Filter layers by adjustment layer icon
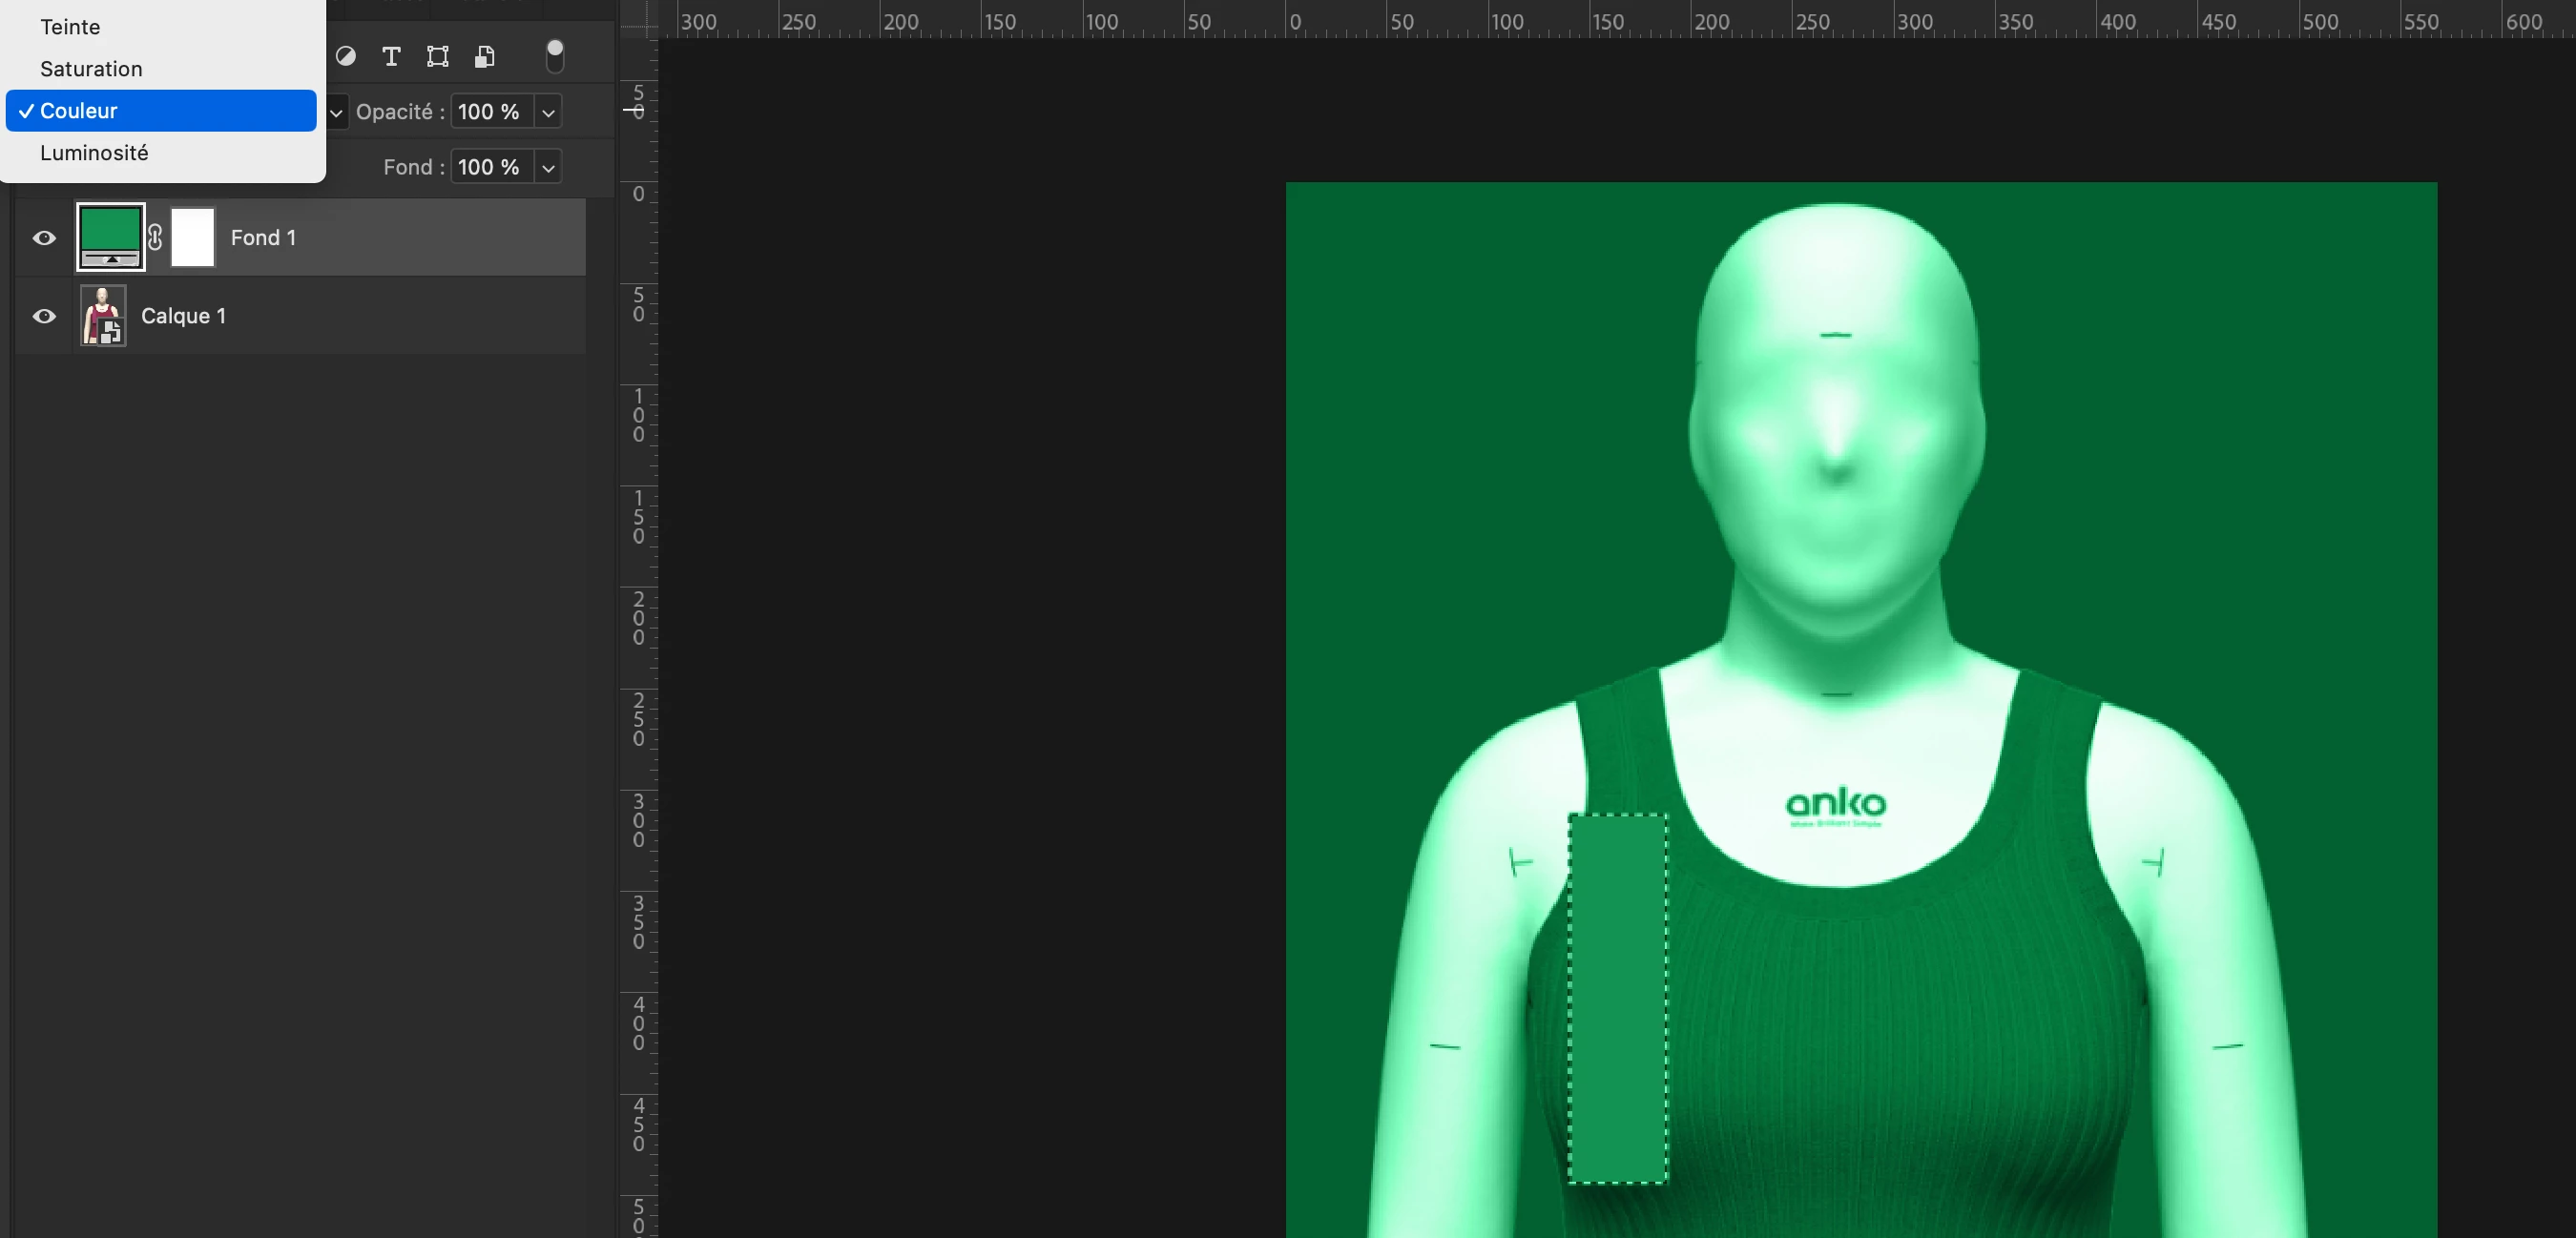This screenshot has width=2576, height=1238. click(x=346, y=56)
